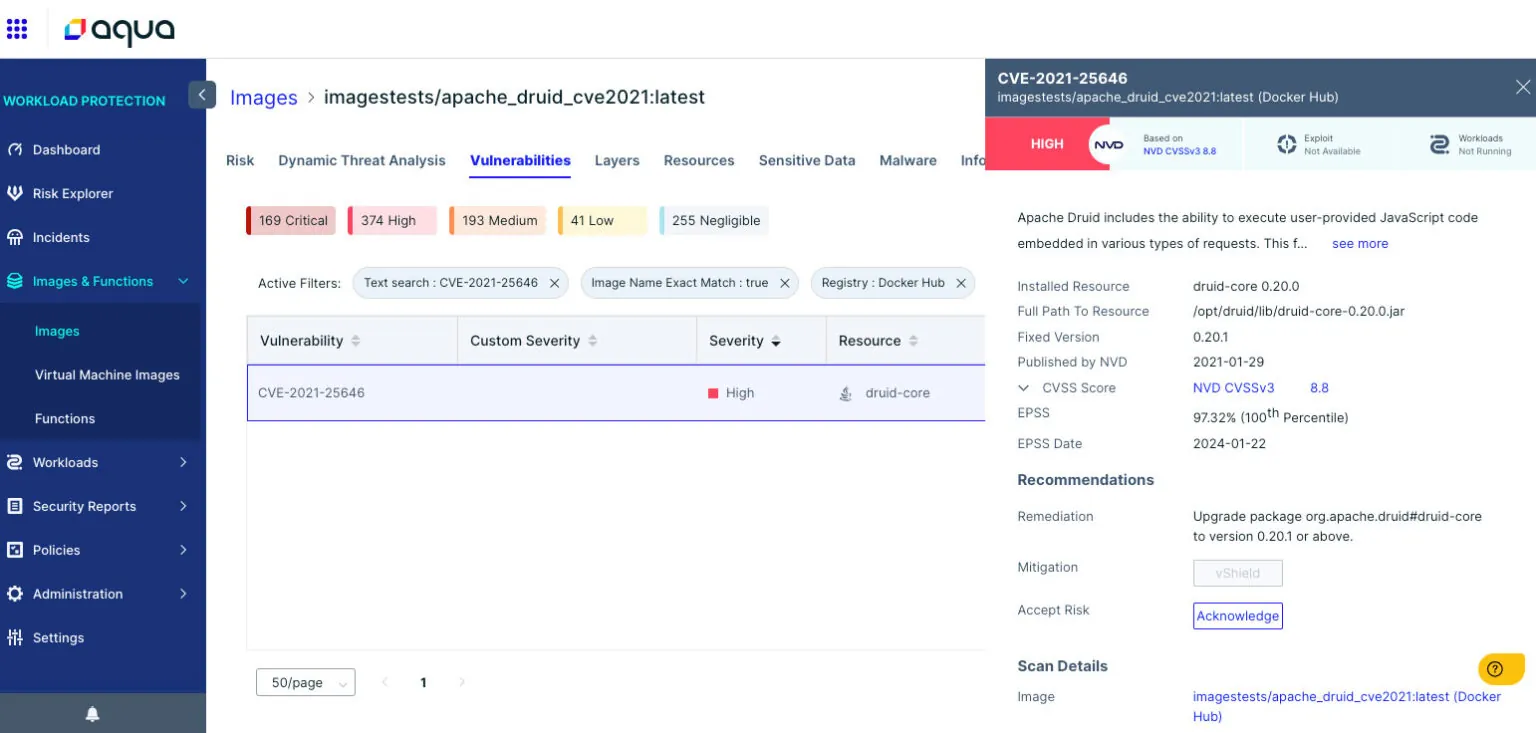Open the NVD CVSSv3 link

point(1234,388)
